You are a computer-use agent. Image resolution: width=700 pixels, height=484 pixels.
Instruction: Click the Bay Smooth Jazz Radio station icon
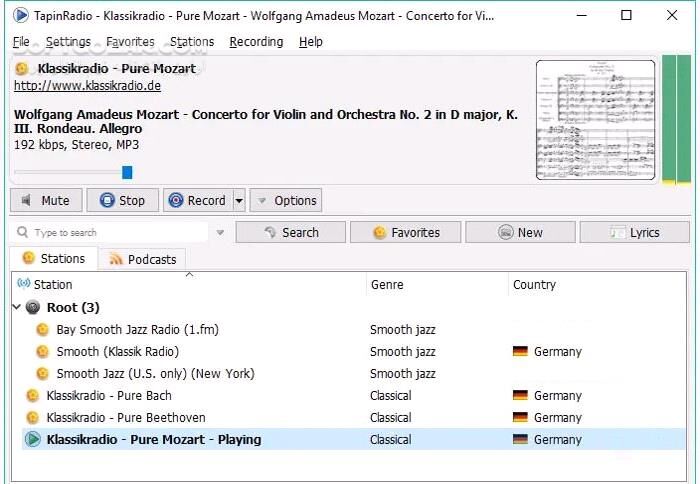click(x=42, y=329)
